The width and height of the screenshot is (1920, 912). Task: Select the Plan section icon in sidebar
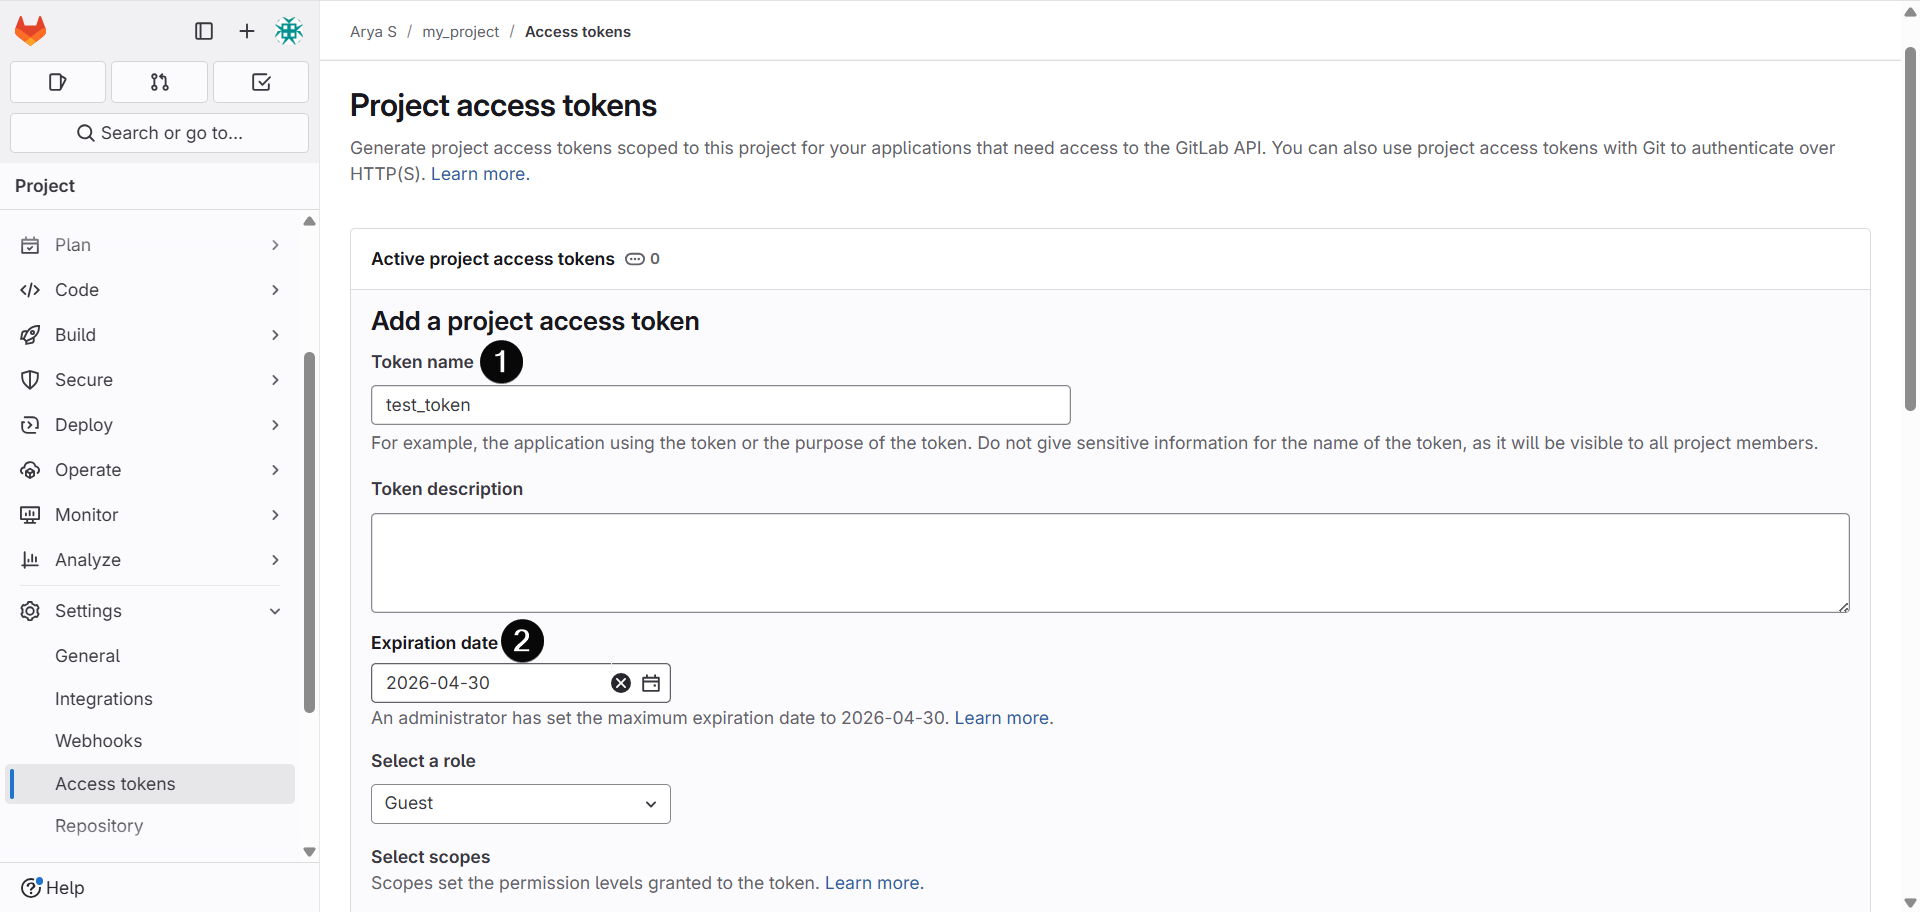coord(30,245)
